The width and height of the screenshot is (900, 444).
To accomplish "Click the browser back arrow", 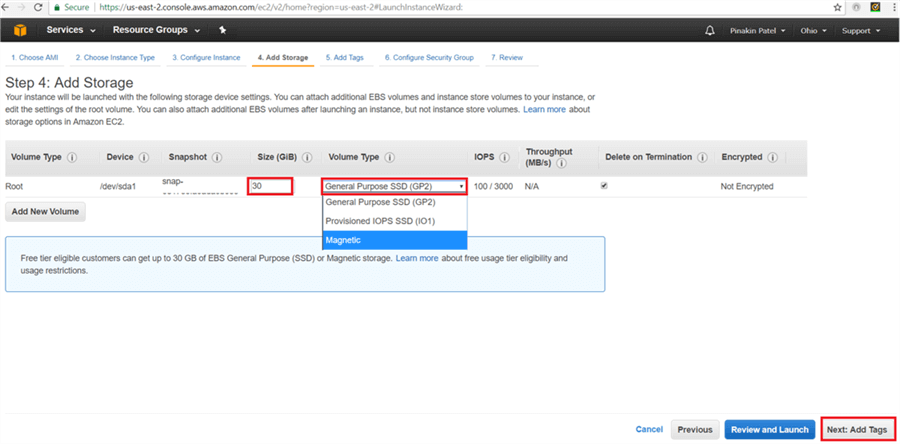I will point(7,7).
